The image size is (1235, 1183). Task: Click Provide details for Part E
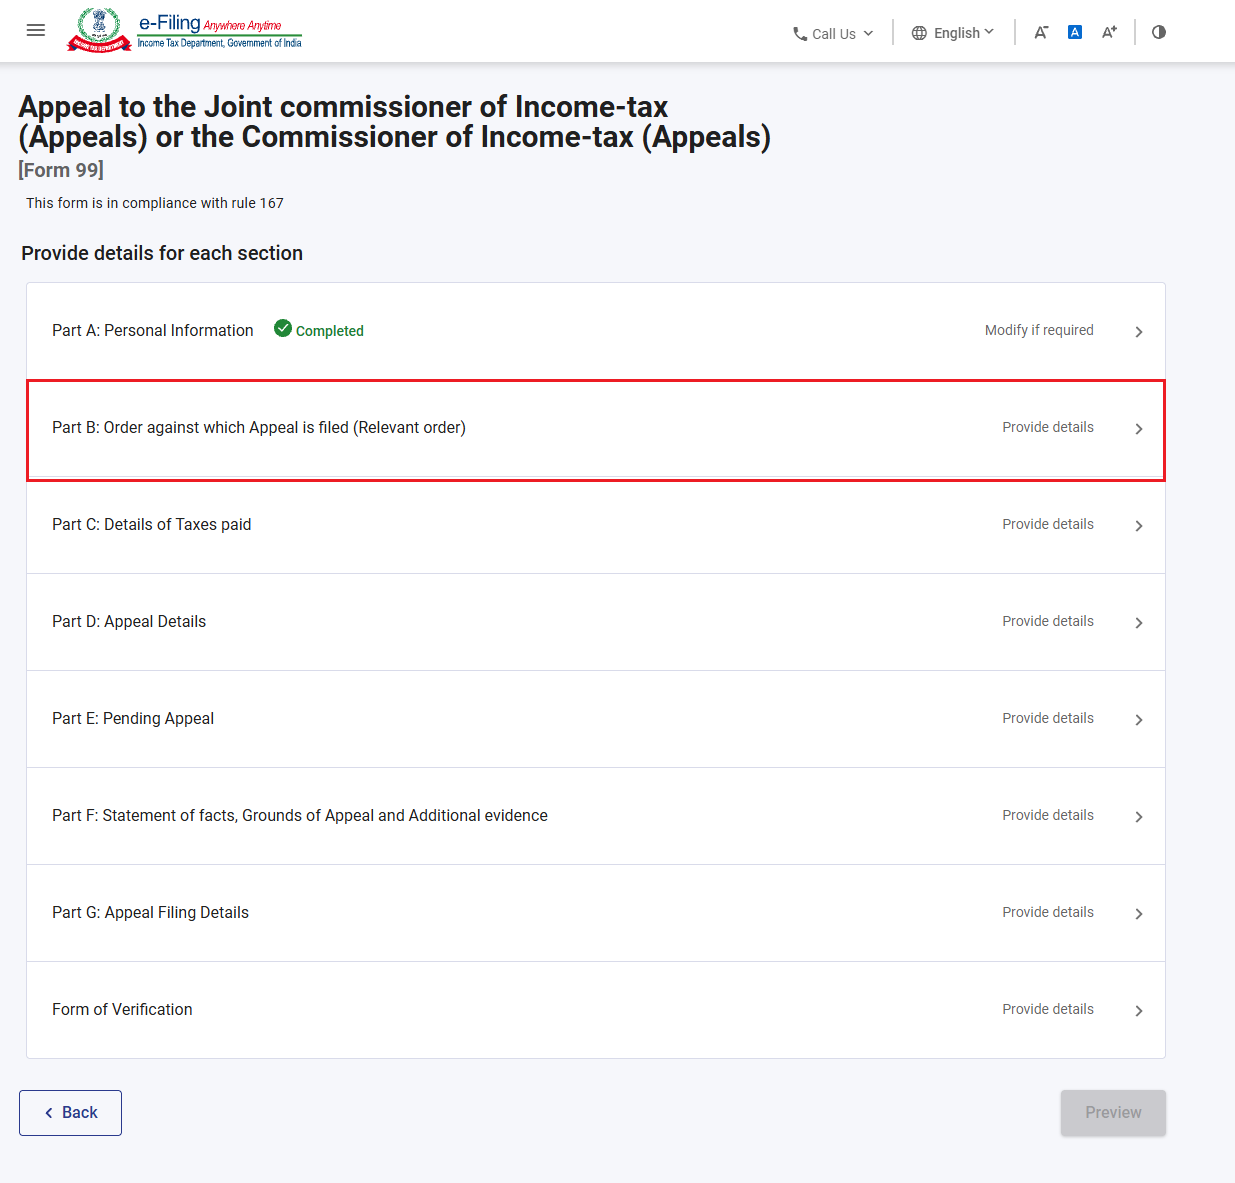coord(1048,718)
